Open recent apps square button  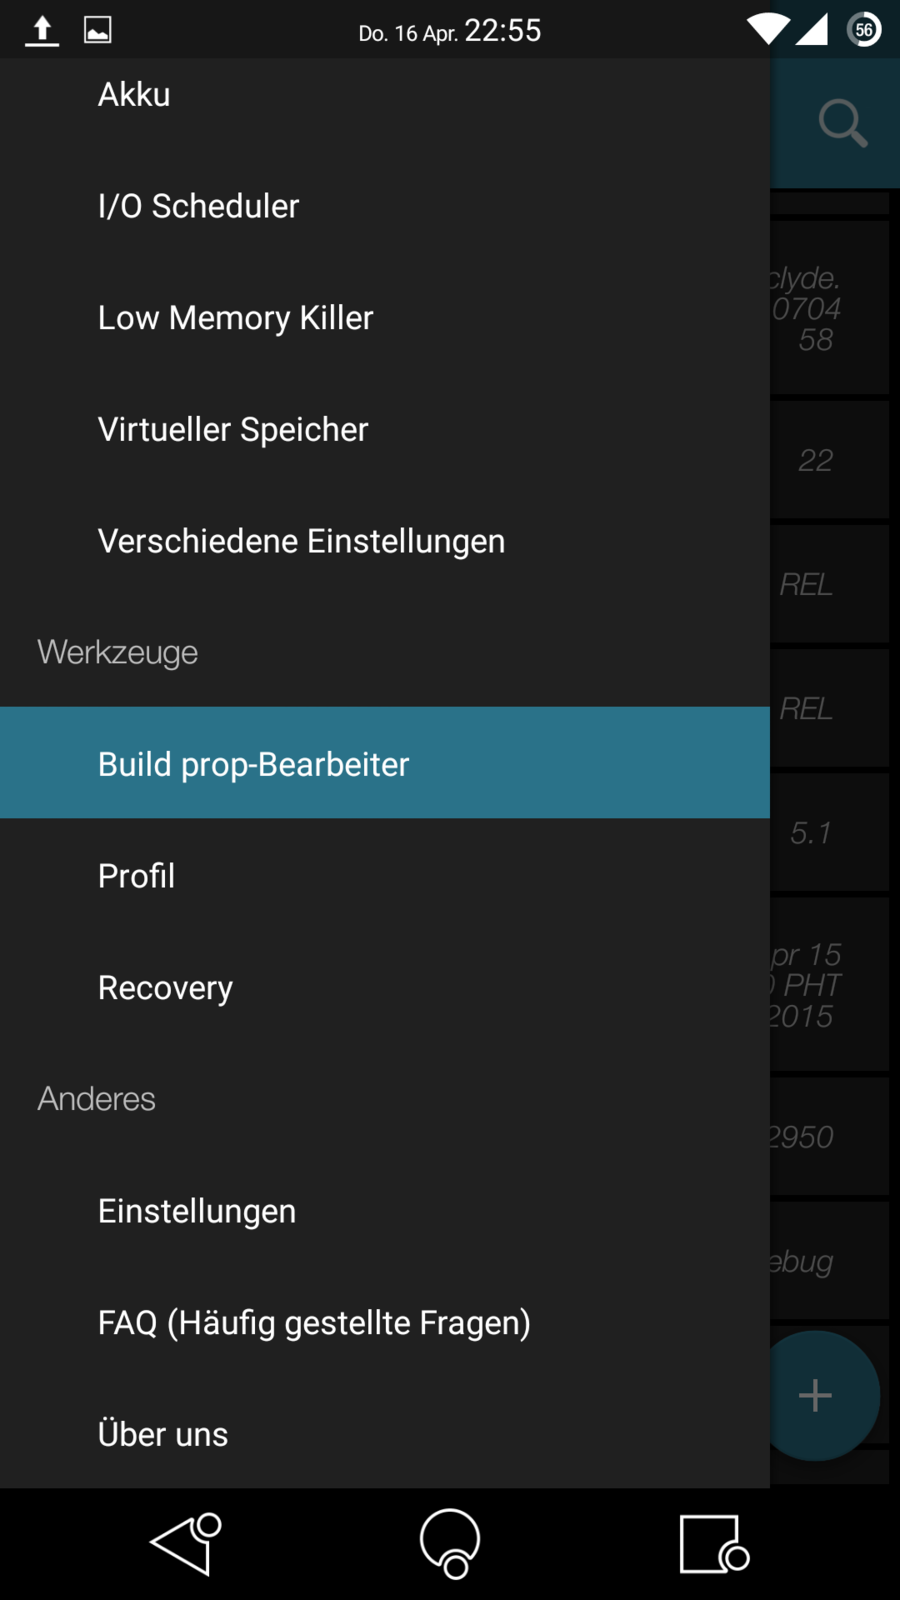712,1543
